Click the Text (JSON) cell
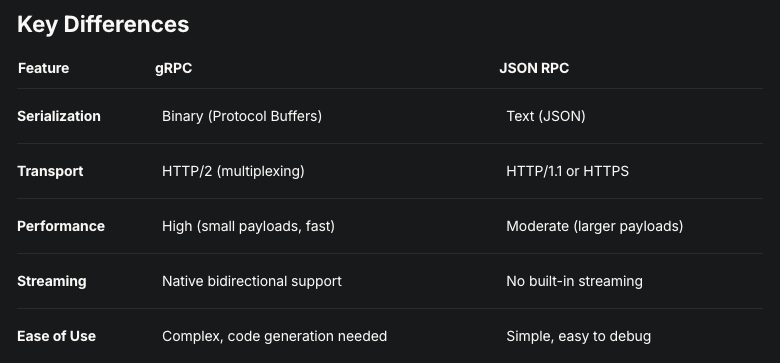Image resolution: width=780 pixels, height=363 pixels. pos(546,116)
